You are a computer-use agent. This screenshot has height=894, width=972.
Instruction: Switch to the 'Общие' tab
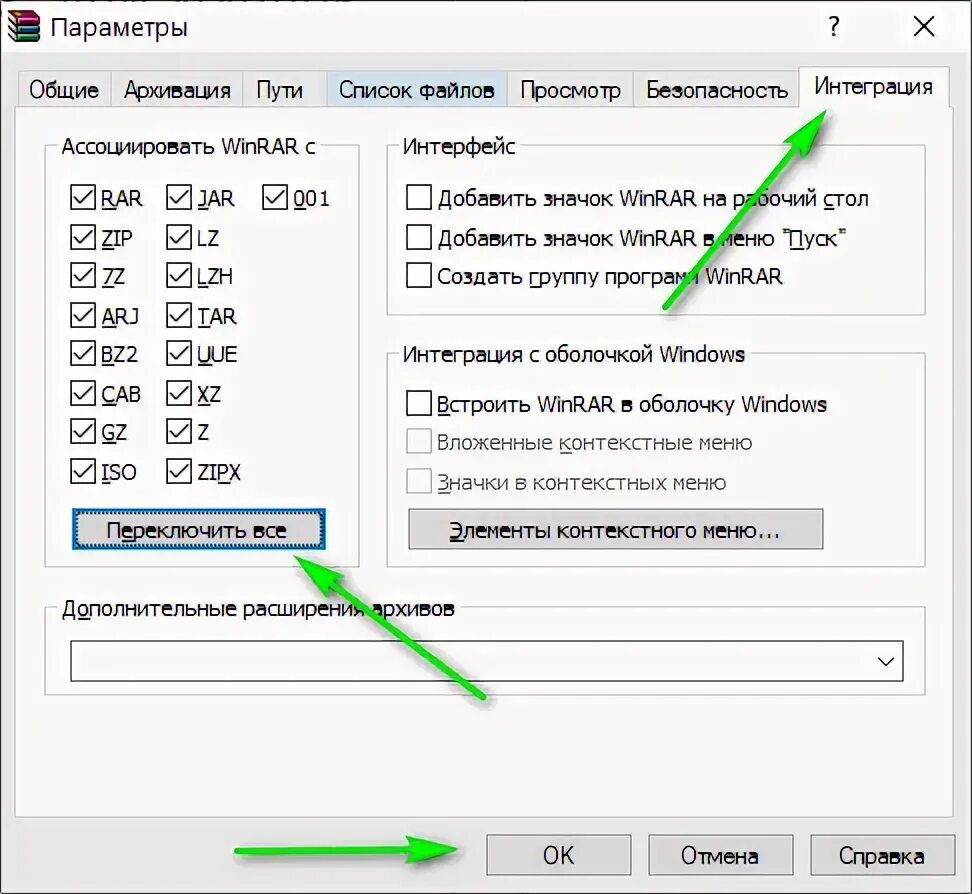pyautogui.click(x=62, y=88)
